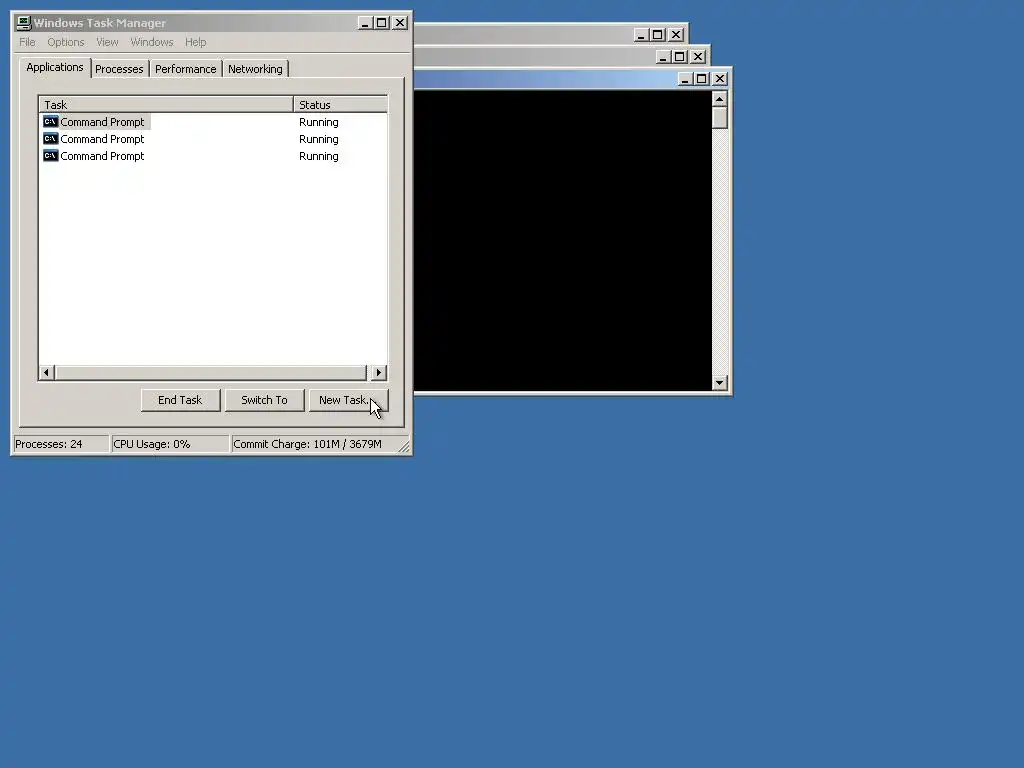This screenshot has height=768, width=1024.
Task: Open the File menu
Action: pyautogui.click(x=27, y=42)
